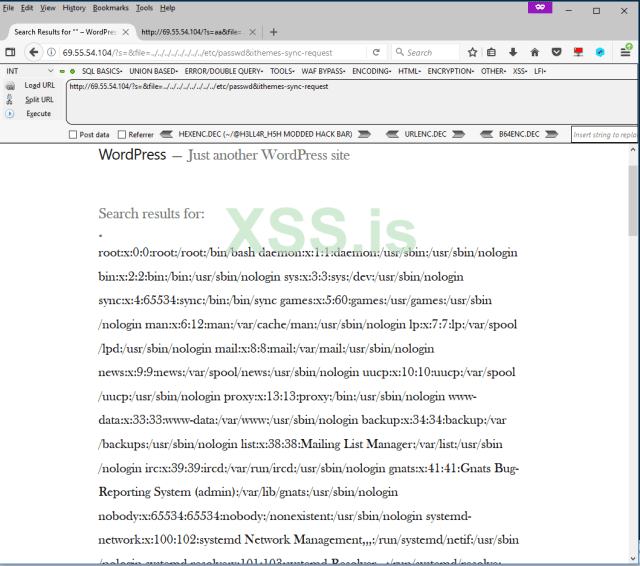The height and width of the screenshot is (566, 640).
Task: Open the History menu
Action: coord(74,8)
